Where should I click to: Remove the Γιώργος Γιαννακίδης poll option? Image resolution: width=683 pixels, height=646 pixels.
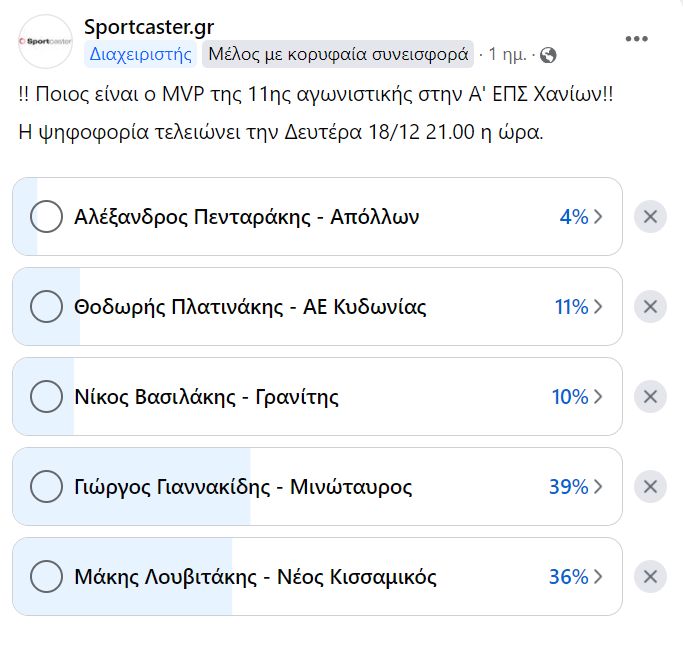coord(650,487)
